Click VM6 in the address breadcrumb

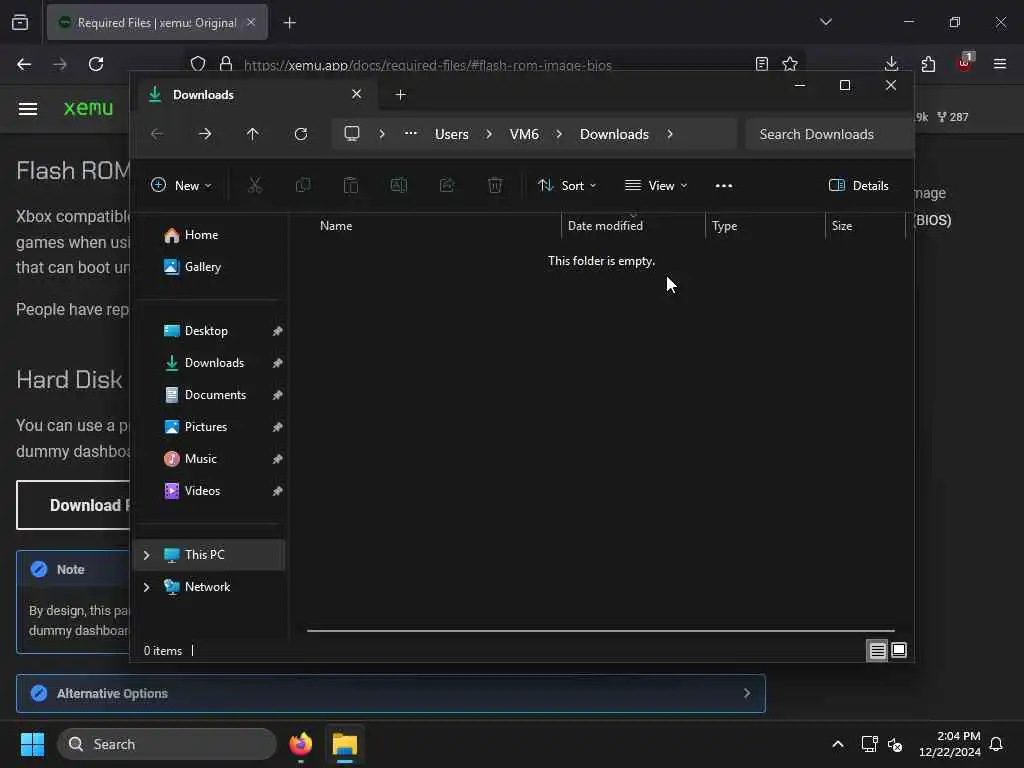click(524, 134)
